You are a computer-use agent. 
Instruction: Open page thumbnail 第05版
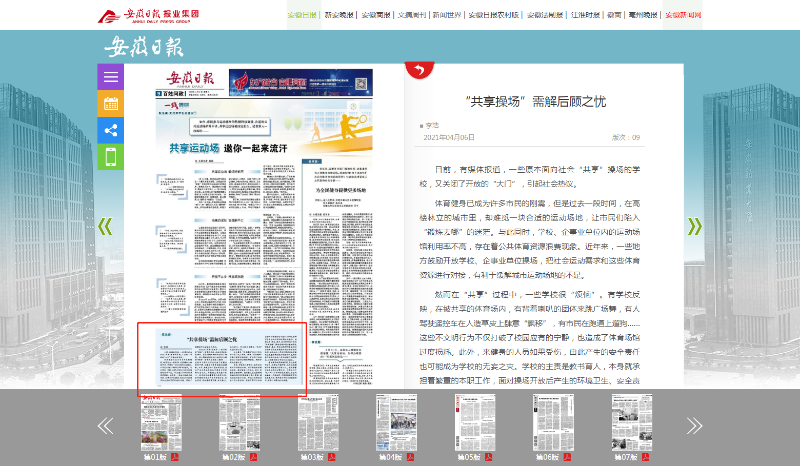pos(475,423)
